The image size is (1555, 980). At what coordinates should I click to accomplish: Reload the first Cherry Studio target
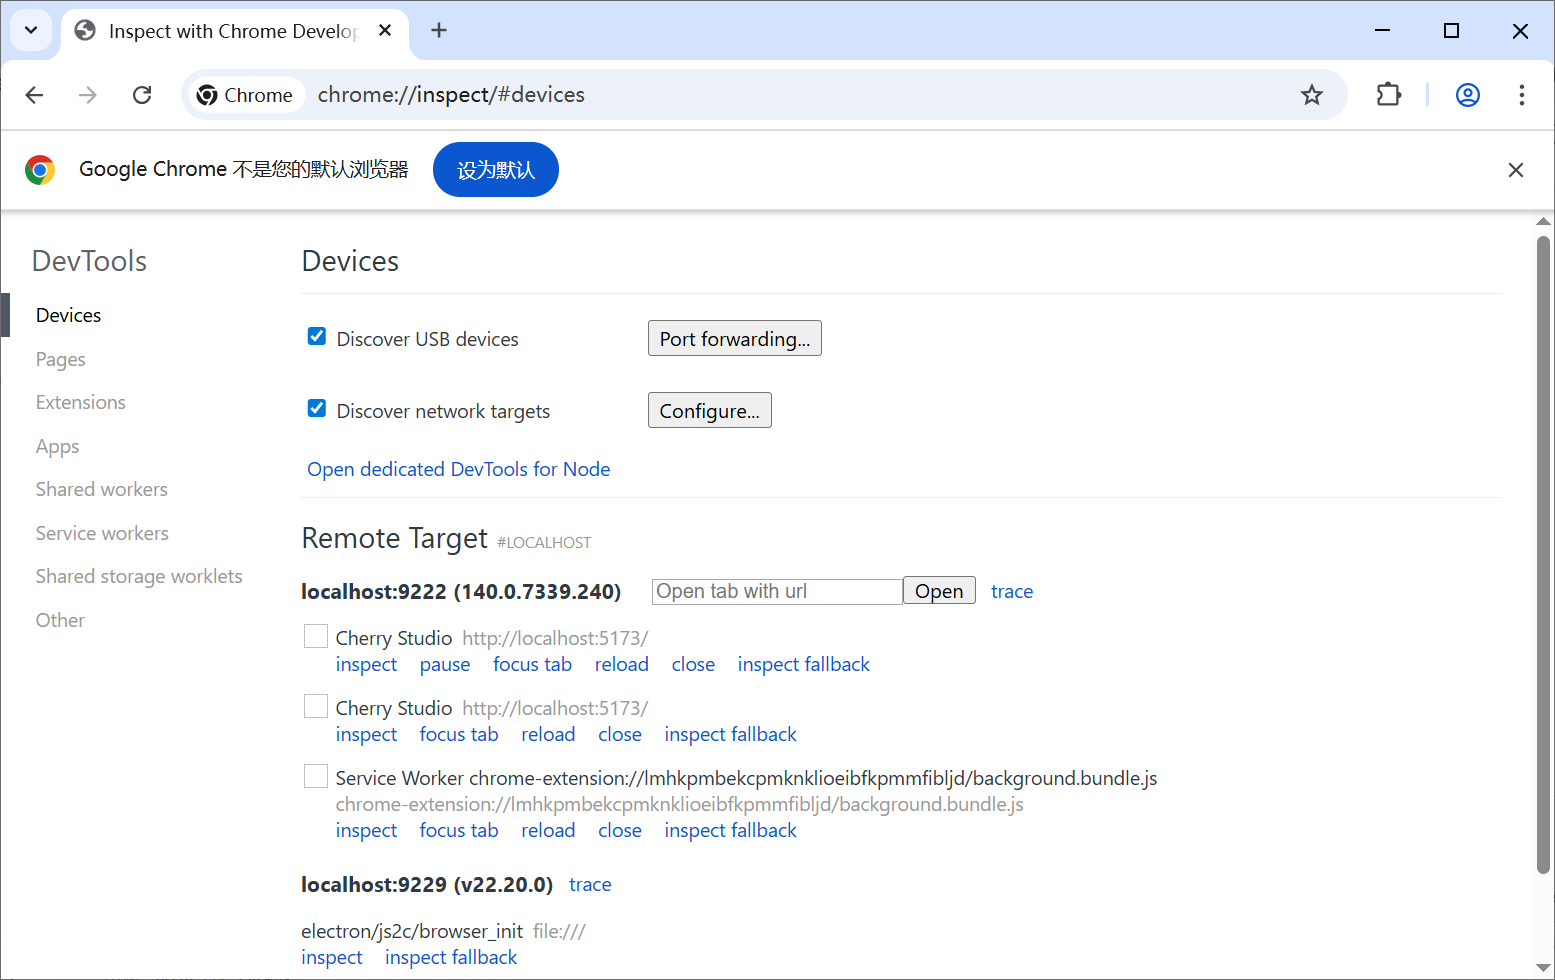pos(622,664)
